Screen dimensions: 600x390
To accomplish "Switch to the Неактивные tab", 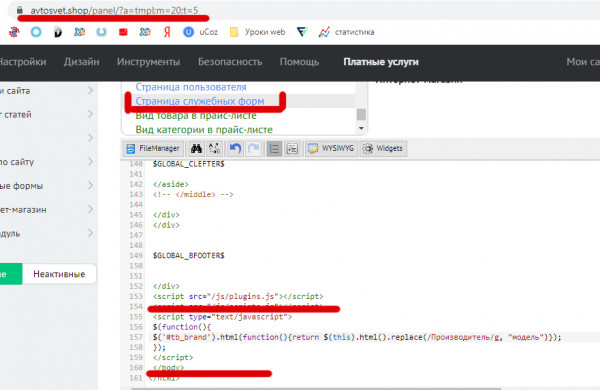I will pos(59,274).
